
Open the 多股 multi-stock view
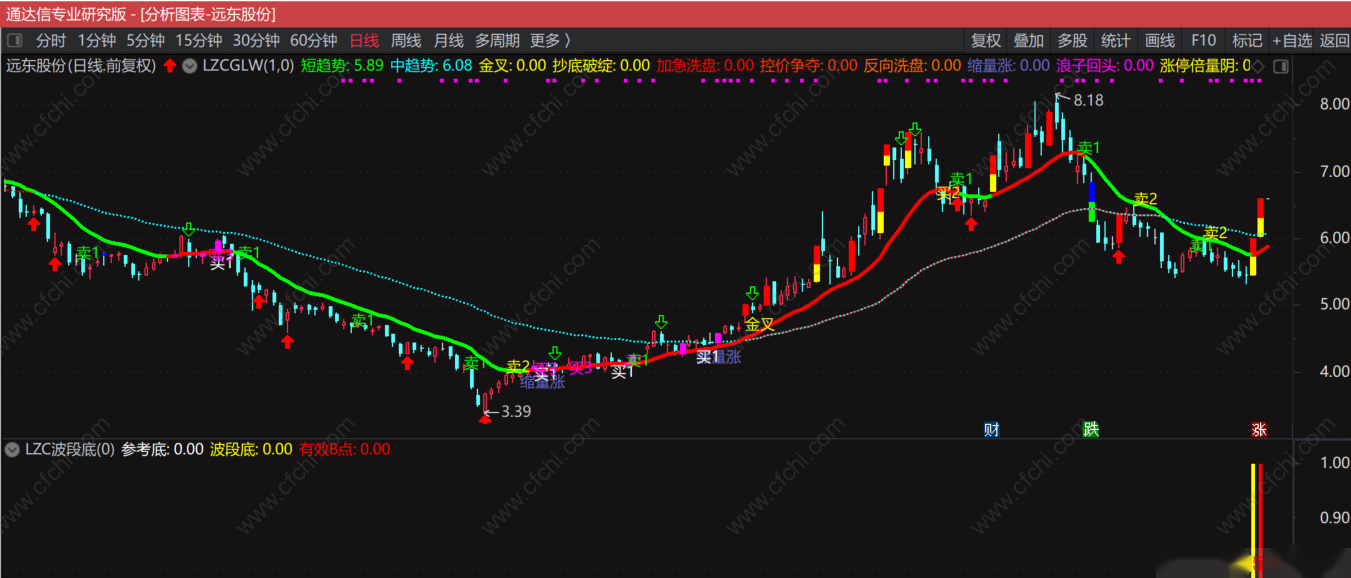(1072, 41)
